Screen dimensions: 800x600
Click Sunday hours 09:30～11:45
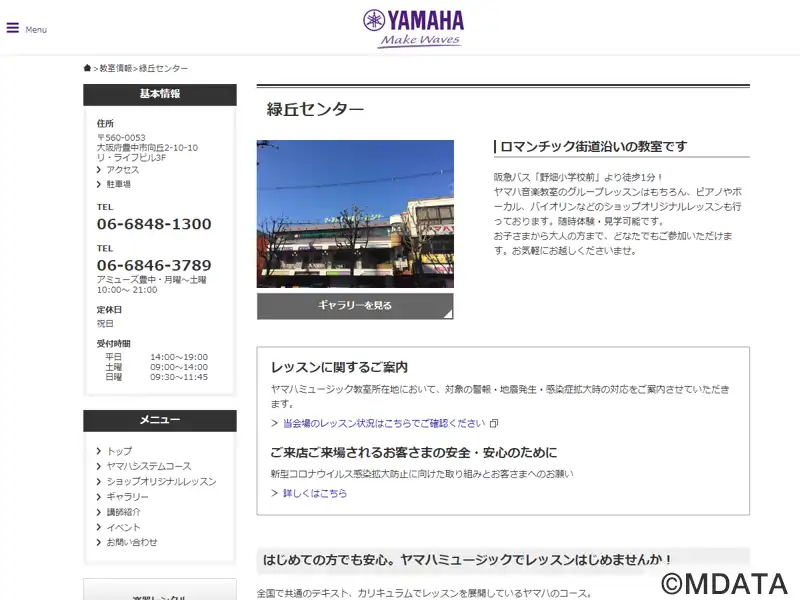[x=179, y=378]
